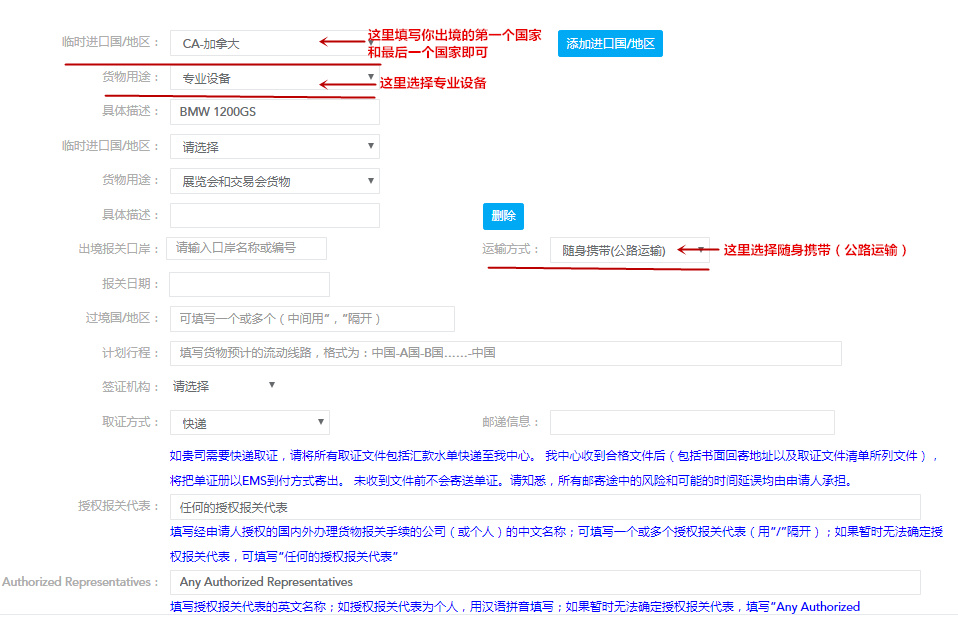Click the empty 具体描述 input box
Viewport: 958px width, 632px height.
point(275,215)
